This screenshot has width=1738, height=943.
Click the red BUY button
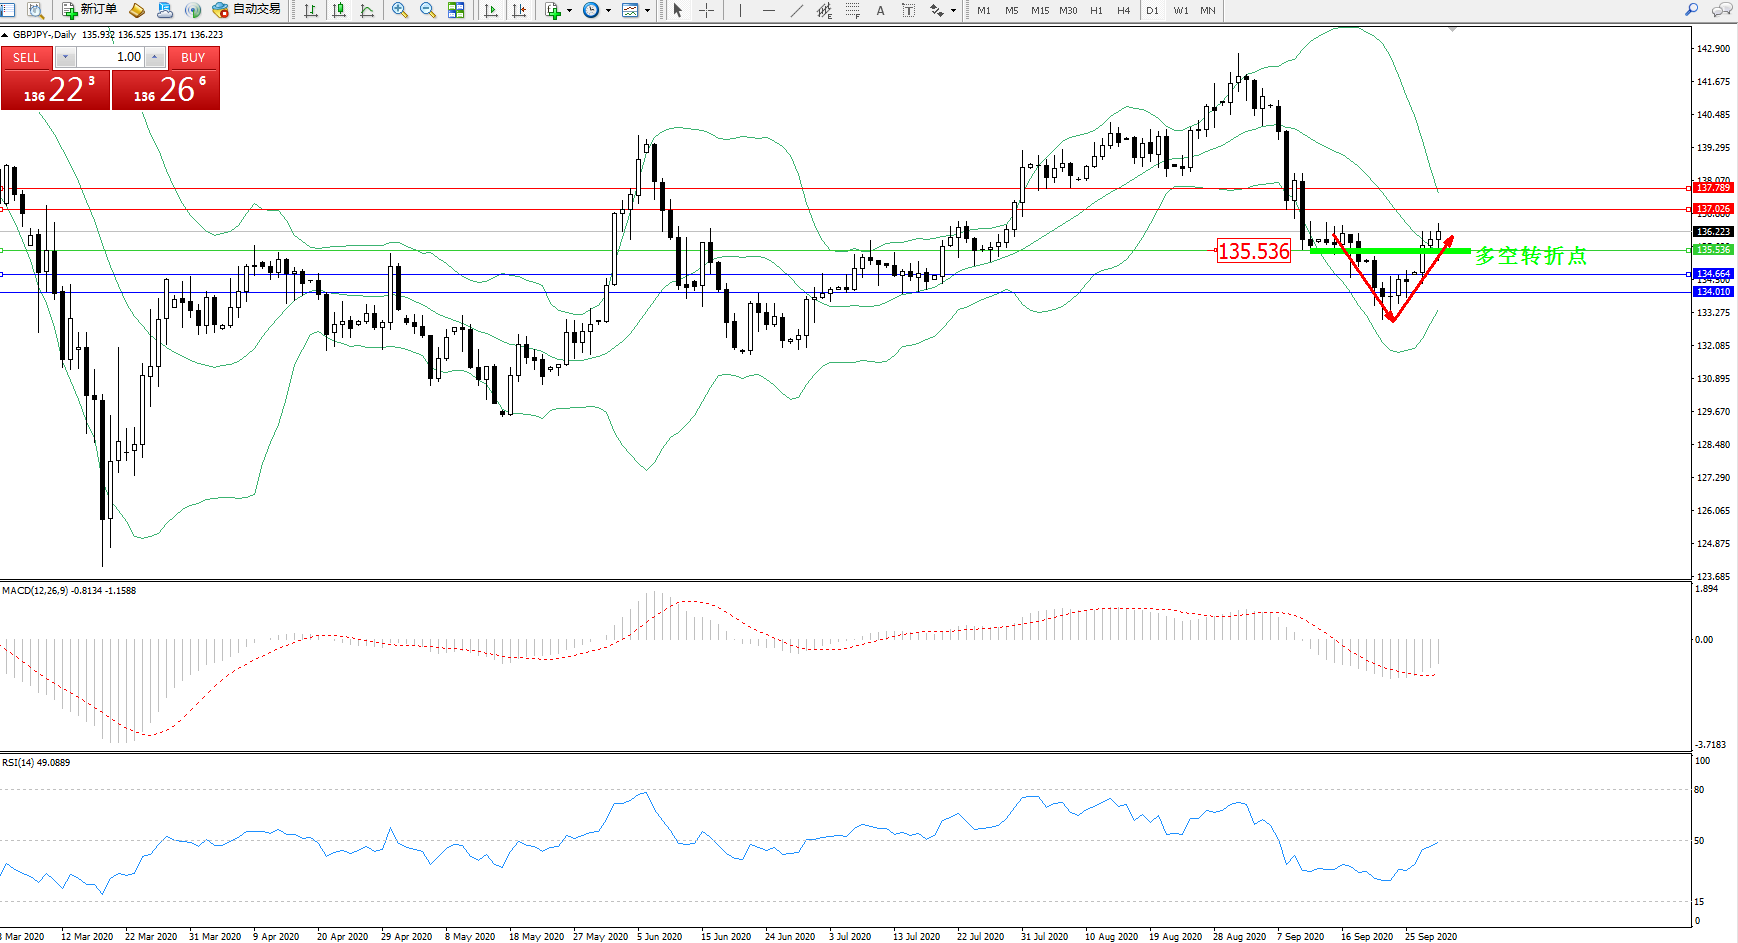(x=193, y=57)
